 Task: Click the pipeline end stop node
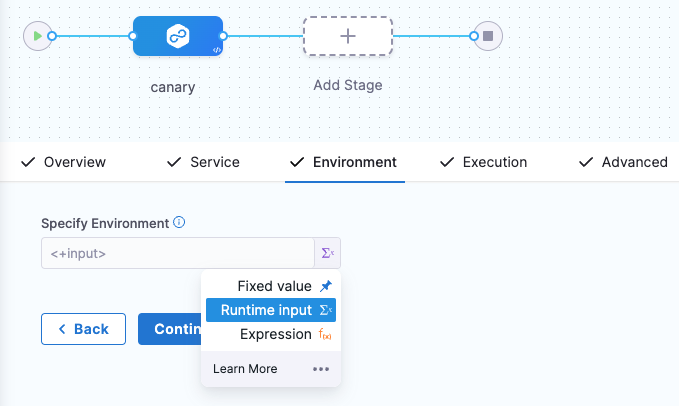[487, 36]
